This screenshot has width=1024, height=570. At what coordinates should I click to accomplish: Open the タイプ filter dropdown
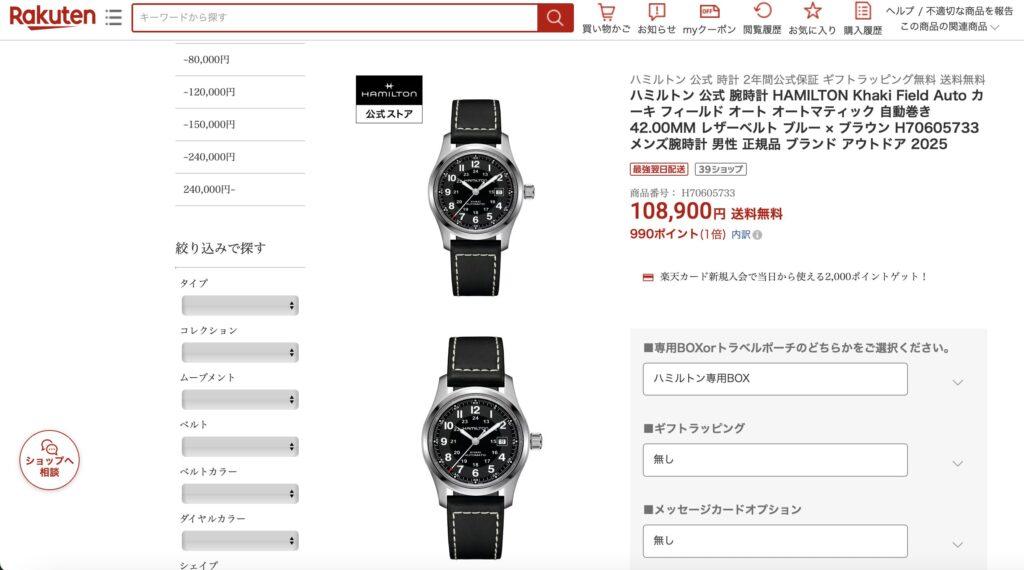(240, 305)
